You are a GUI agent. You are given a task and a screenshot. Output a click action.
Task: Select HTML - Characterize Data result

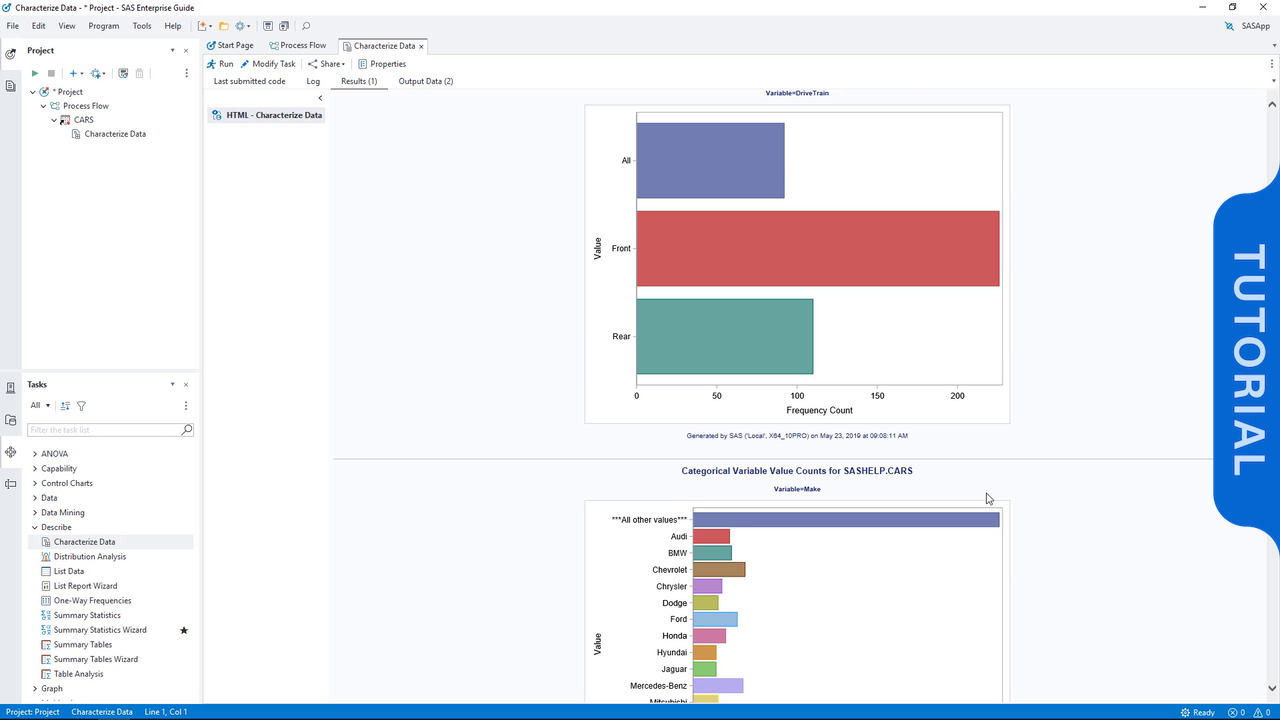click(x=267, y=115)
